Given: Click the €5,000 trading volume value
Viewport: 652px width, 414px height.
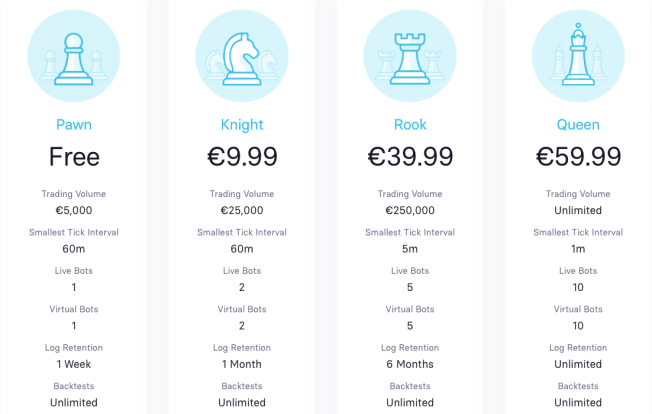Looking at the screenshot, I should [x=74, y=210].
